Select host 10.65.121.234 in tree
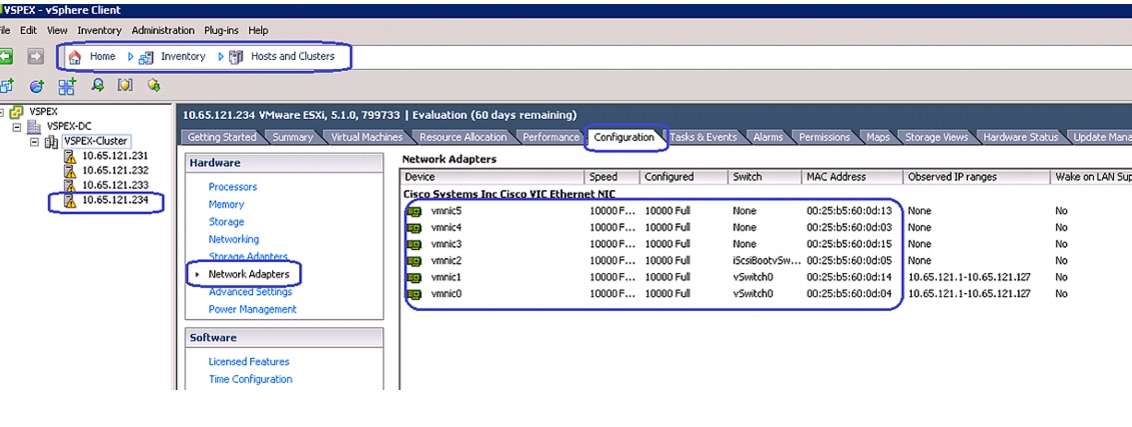1132x427 pixels. 115,200
